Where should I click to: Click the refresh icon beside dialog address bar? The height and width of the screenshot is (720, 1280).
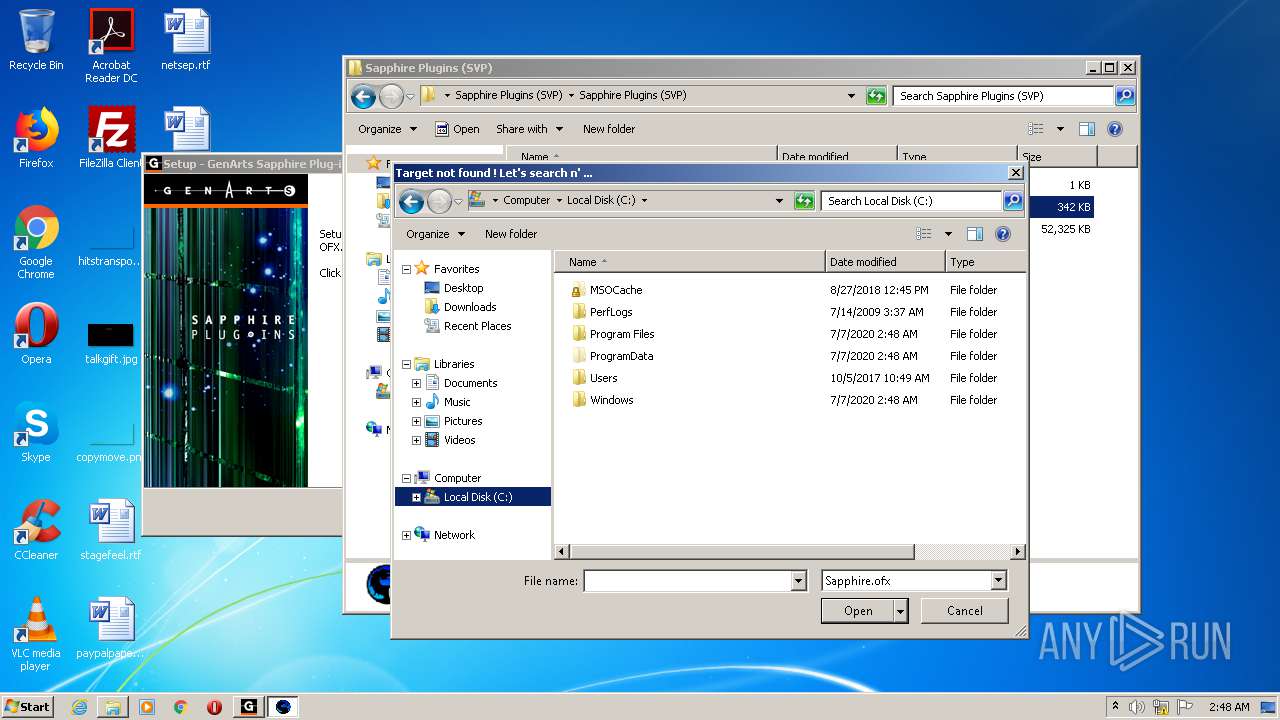point(804,201)
